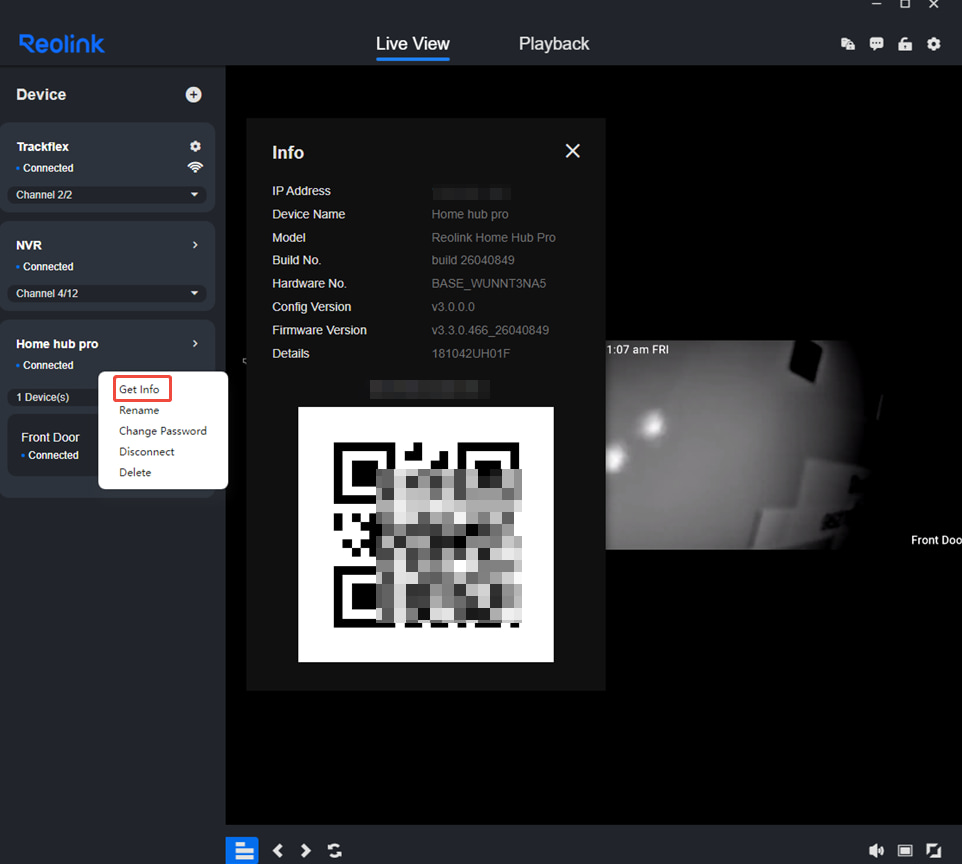Viewport: 962px width, 864px height.
Task: Switch to the Playback tab
Action: [x=554, y=44]
